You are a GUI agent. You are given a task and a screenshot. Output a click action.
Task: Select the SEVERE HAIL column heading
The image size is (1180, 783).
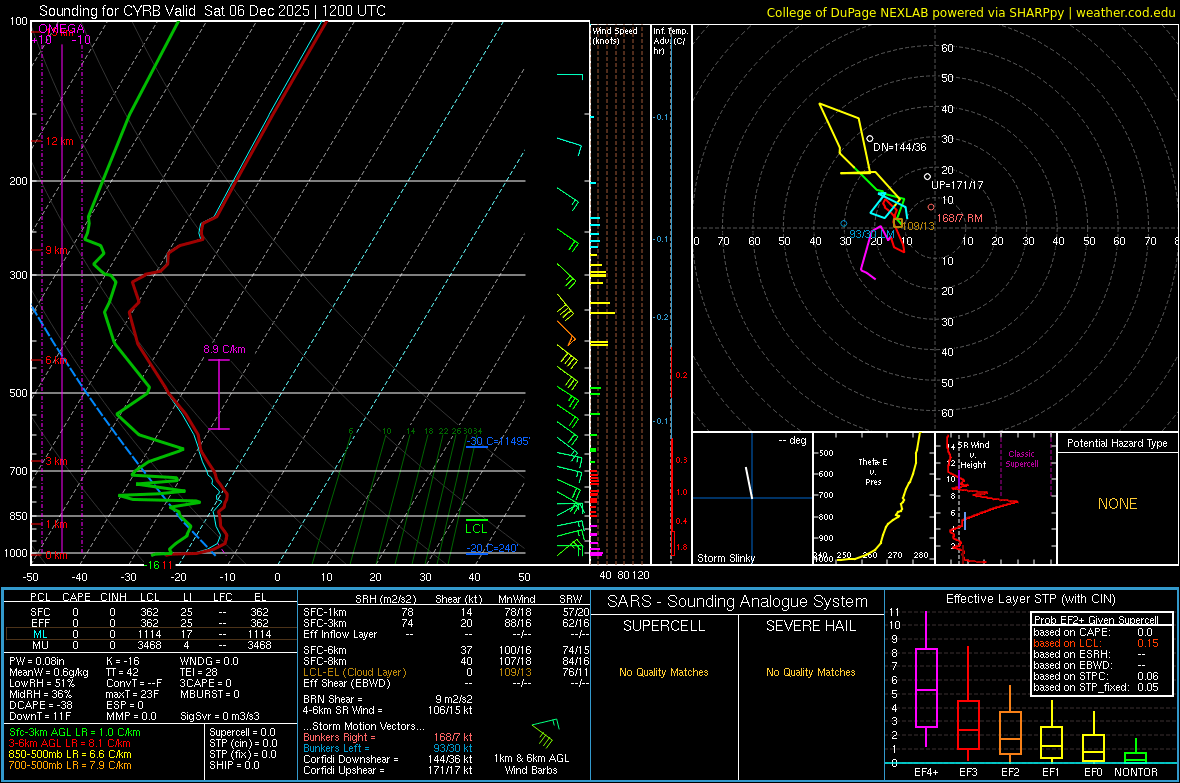pos(810,626)
